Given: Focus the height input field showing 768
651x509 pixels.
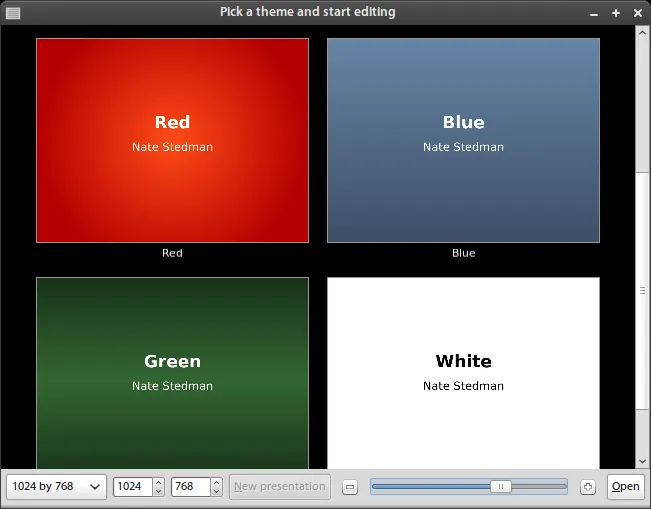Looking at the screenshot, I should click(x=190, y=487).
